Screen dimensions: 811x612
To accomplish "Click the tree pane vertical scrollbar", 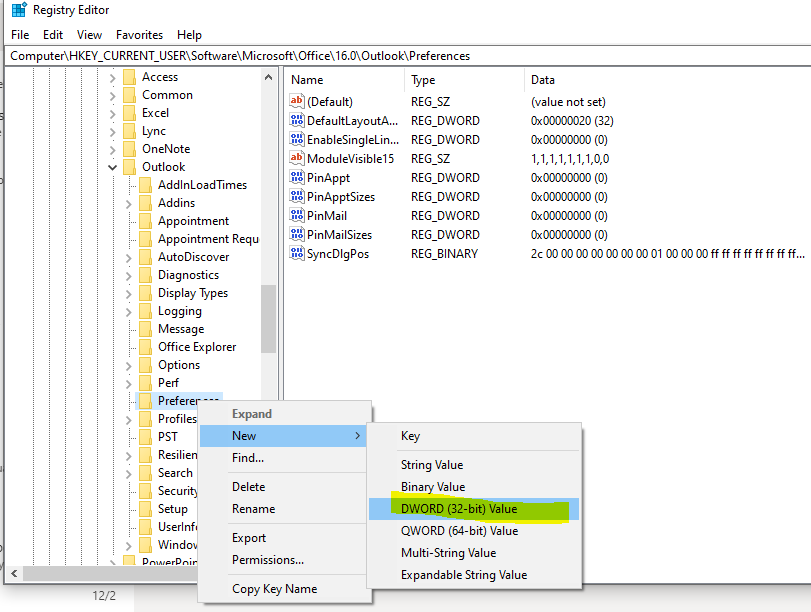I will 268,320.
